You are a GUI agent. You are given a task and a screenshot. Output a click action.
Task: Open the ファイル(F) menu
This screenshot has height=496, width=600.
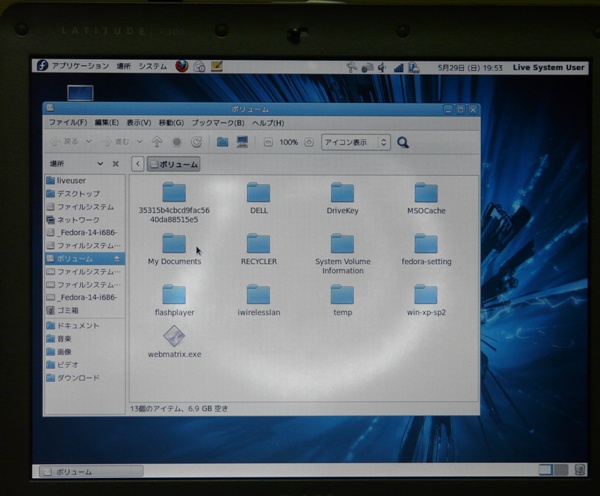[68, 123]
